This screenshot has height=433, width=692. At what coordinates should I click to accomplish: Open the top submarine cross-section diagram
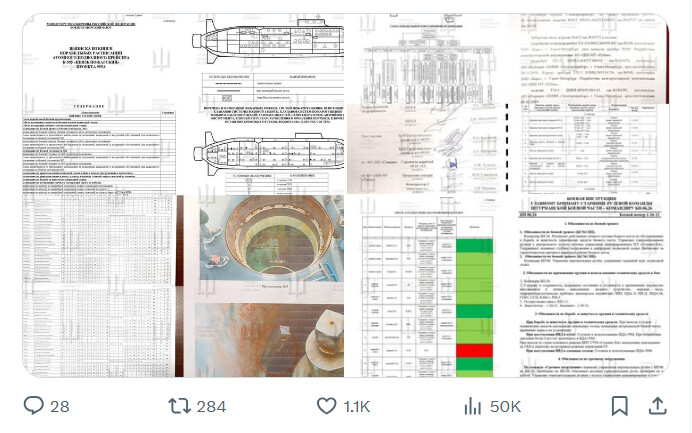point(267,42)
